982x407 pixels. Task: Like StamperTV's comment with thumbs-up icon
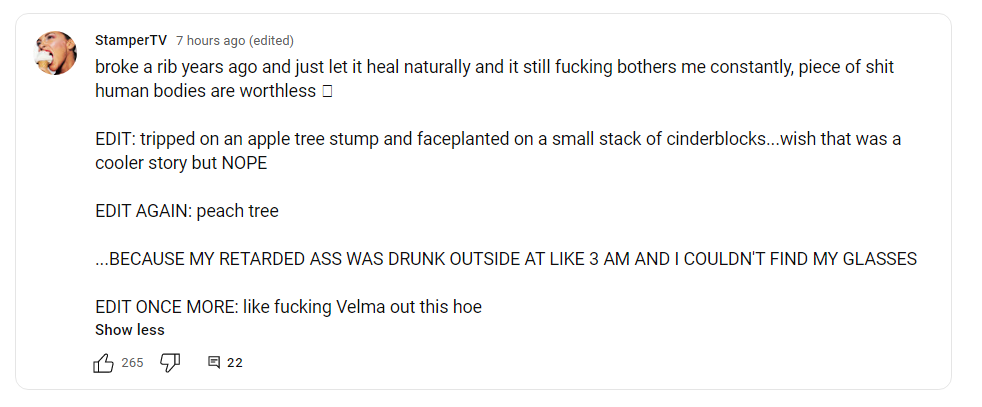coord(103,363)
